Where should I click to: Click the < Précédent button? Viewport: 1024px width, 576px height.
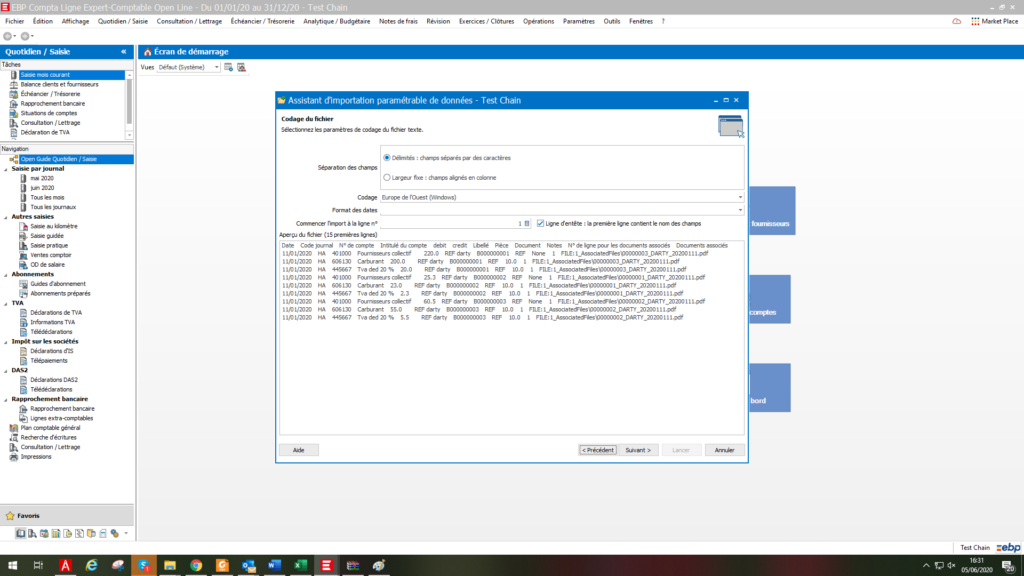coord(598,450)
